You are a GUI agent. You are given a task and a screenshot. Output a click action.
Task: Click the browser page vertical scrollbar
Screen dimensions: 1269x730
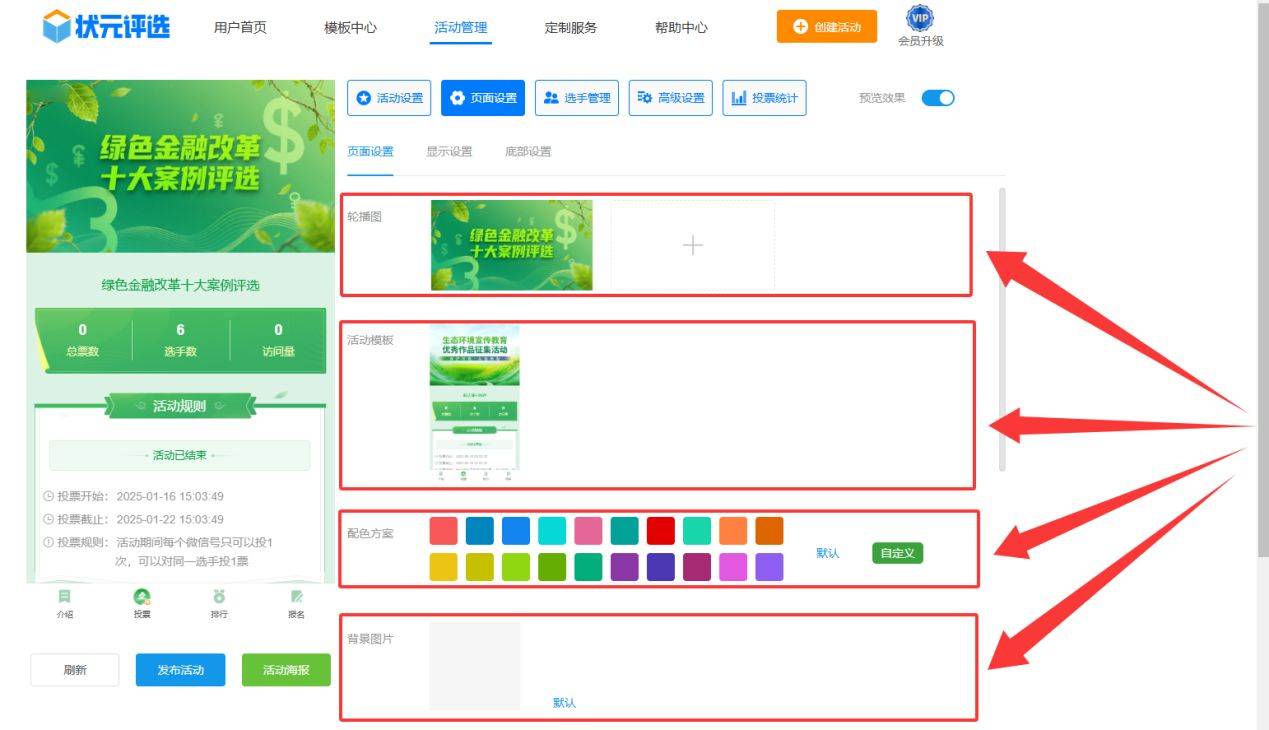tap(1263, 280)
